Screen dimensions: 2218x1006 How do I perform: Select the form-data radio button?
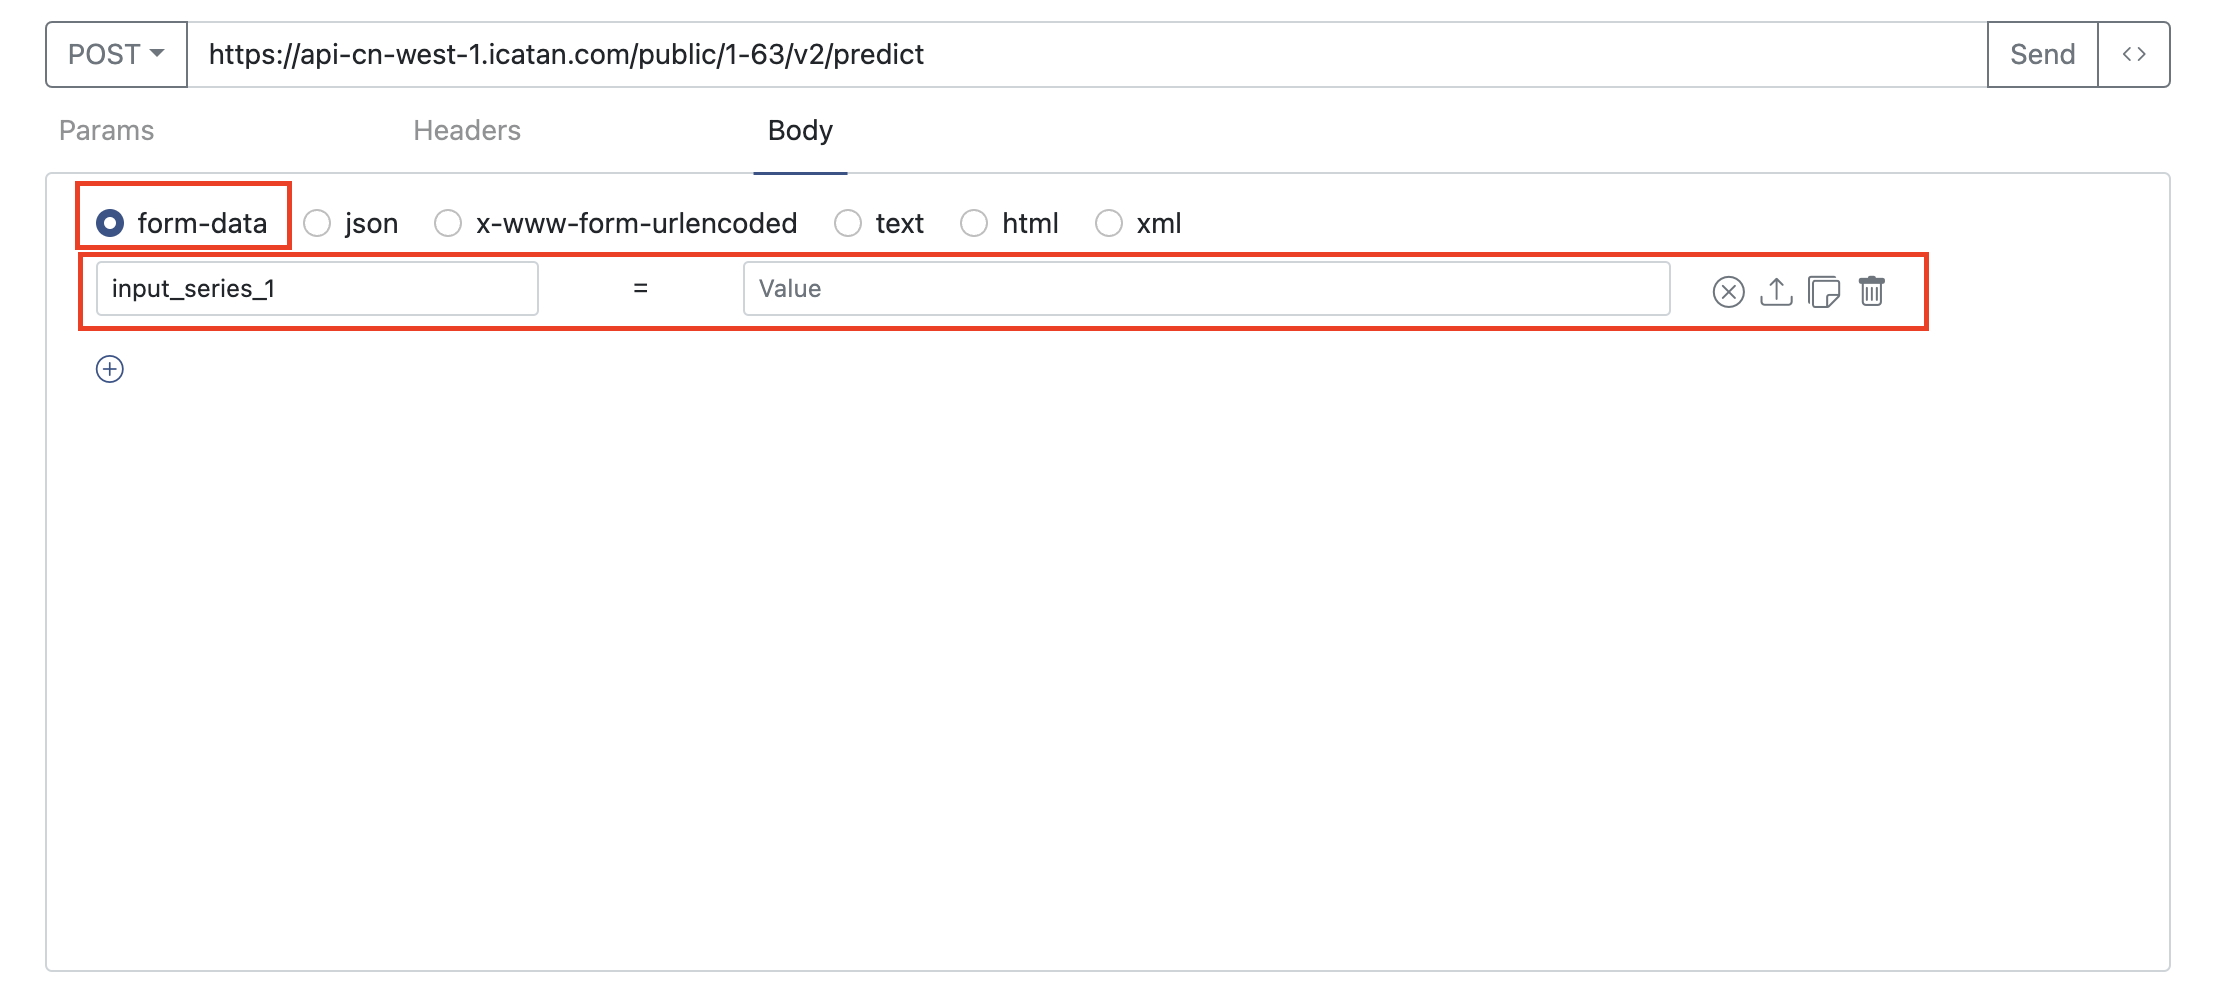110,223
